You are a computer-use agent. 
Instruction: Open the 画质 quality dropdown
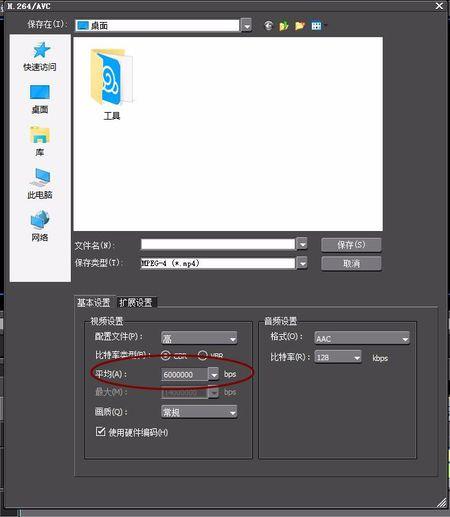coord(199,412)
